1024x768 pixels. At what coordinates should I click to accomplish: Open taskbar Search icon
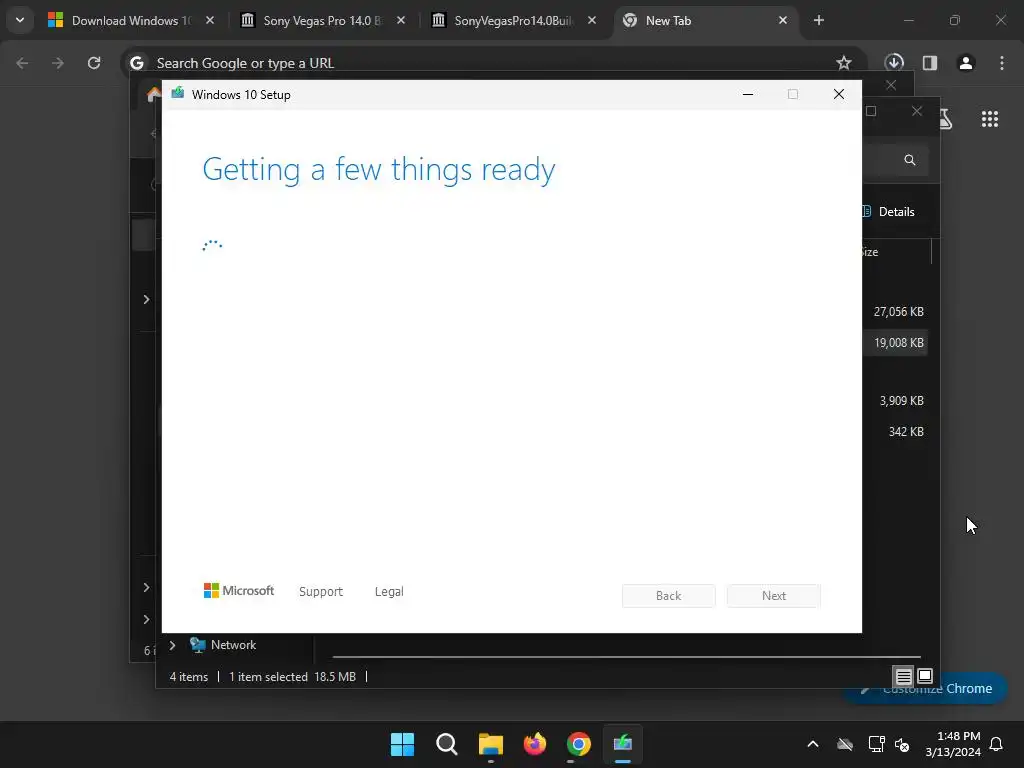[447, 744]
